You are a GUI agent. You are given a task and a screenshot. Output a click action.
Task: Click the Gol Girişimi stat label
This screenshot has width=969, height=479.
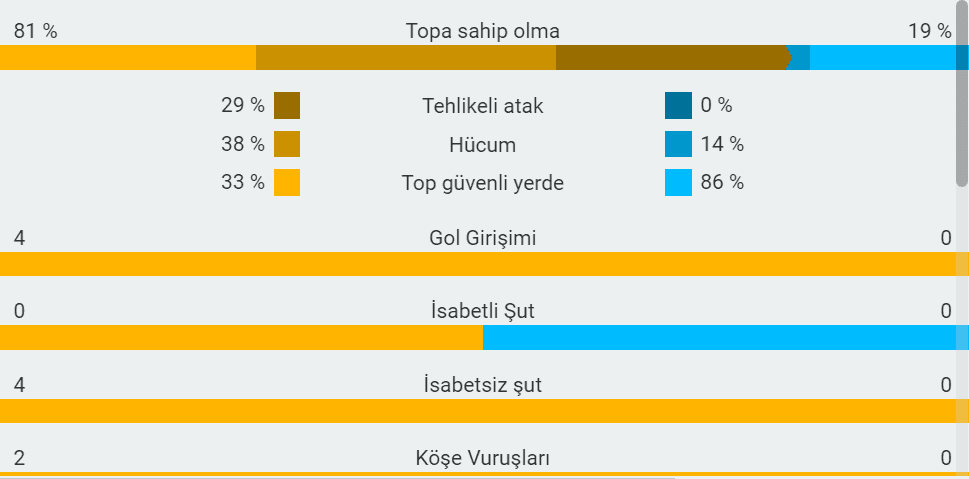click(483, 238)
